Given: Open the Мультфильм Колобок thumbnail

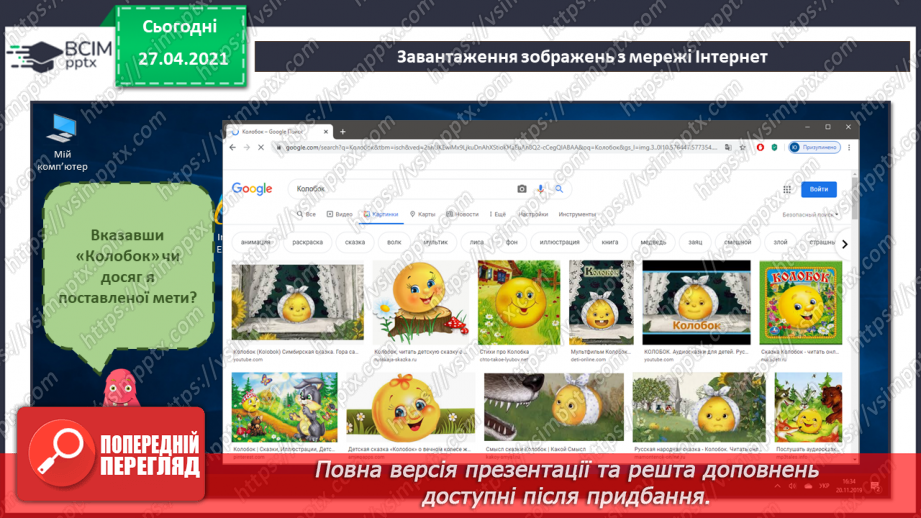Looking at the screenshot, I should (x=601, y=302).
